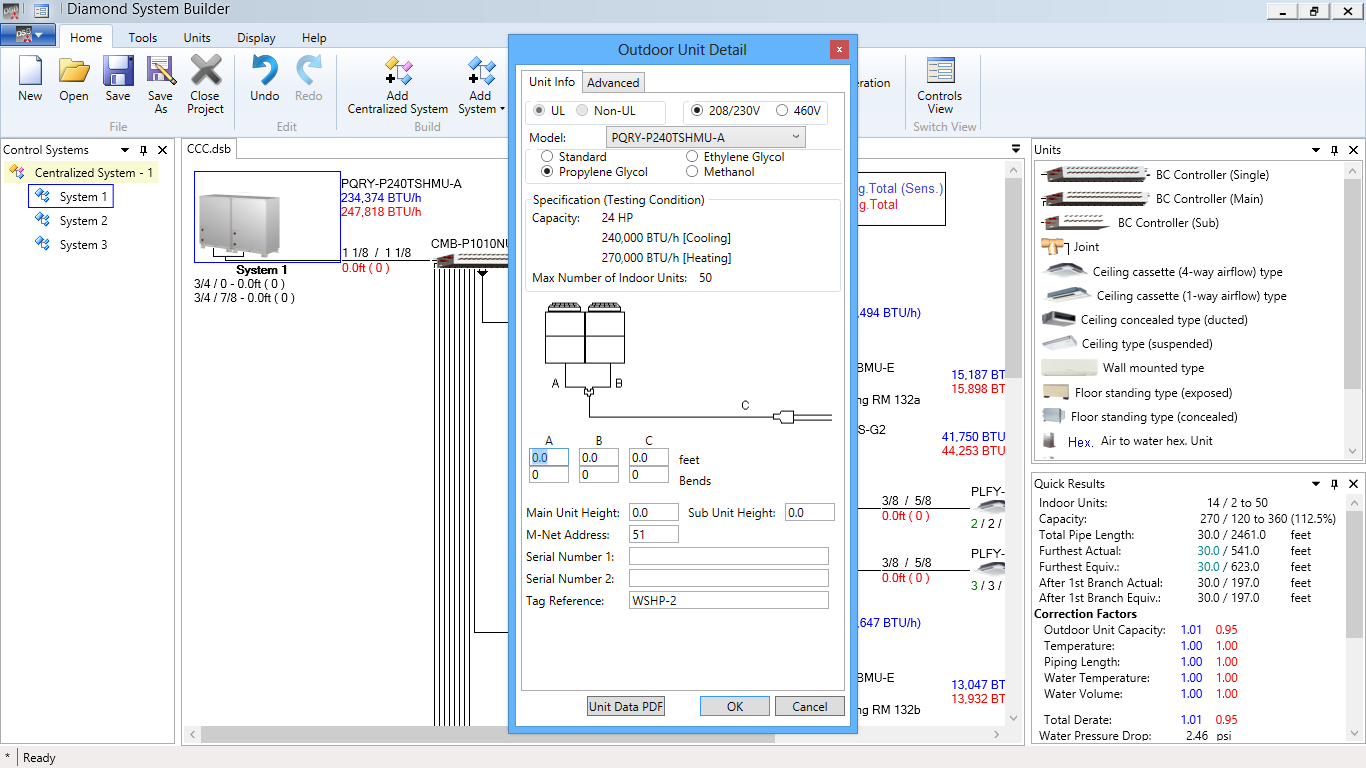Click the System 1 outdoor unit image
1366x768 pixels.
tap(267, 217)
